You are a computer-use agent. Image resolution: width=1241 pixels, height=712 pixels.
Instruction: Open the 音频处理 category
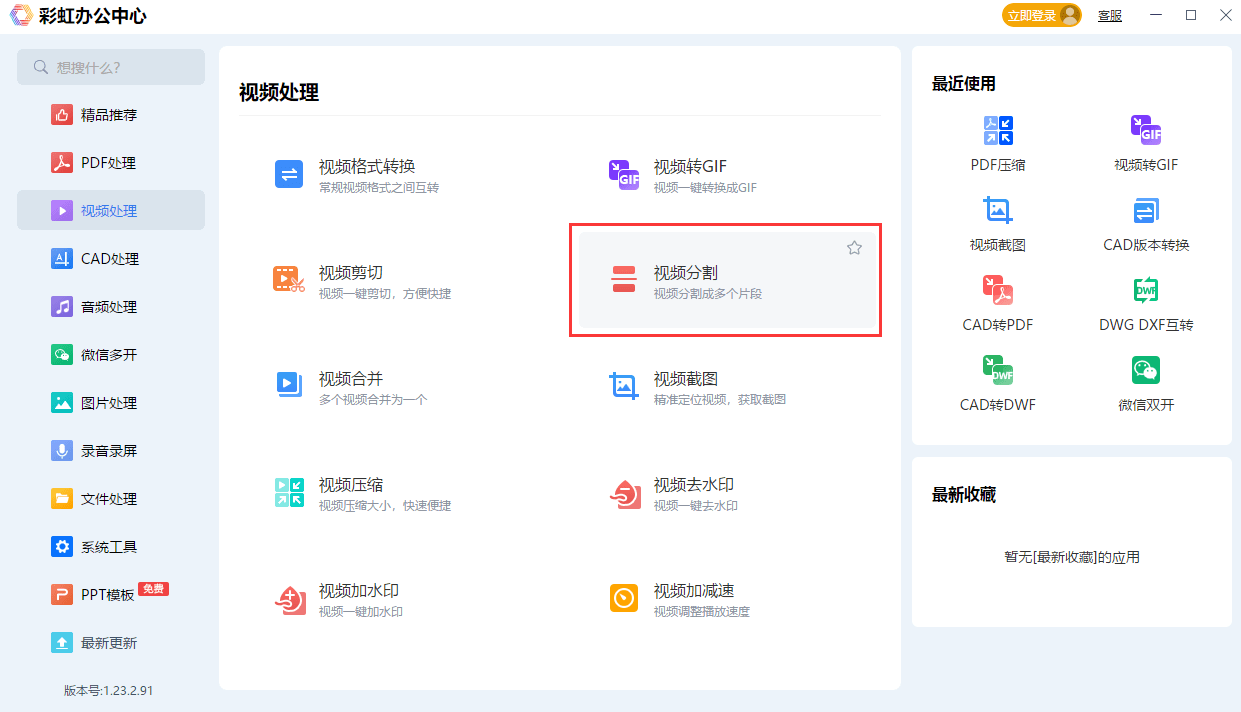tap(110, 306)
